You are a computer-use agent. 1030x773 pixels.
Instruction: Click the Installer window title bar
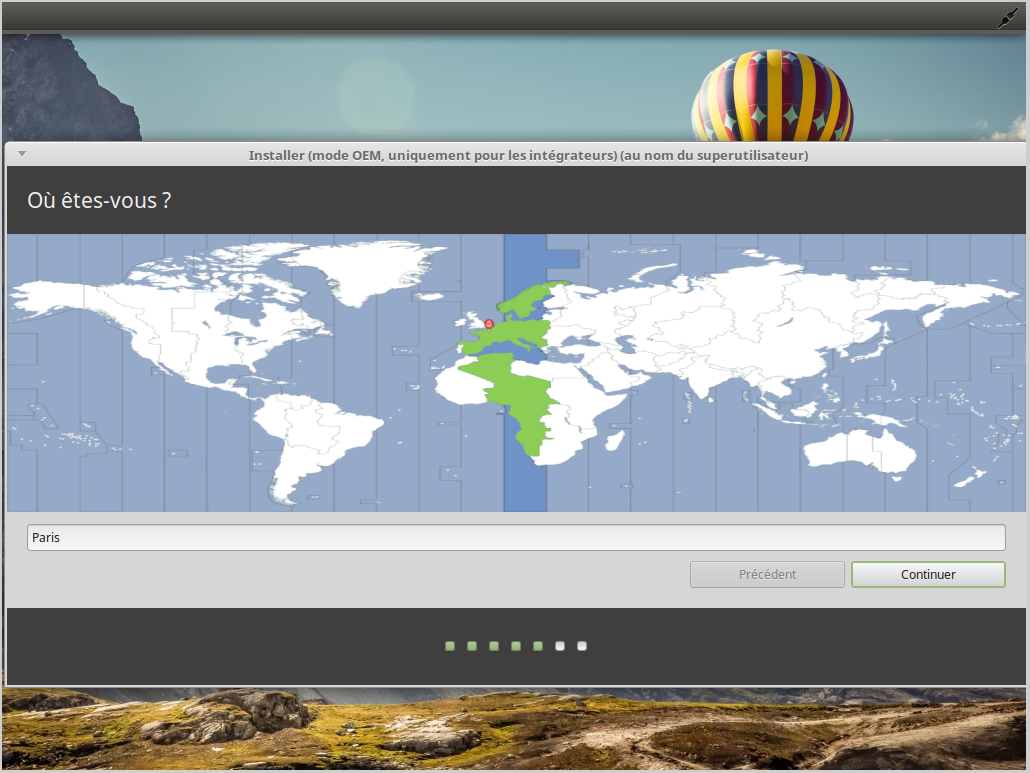(528, 155)
